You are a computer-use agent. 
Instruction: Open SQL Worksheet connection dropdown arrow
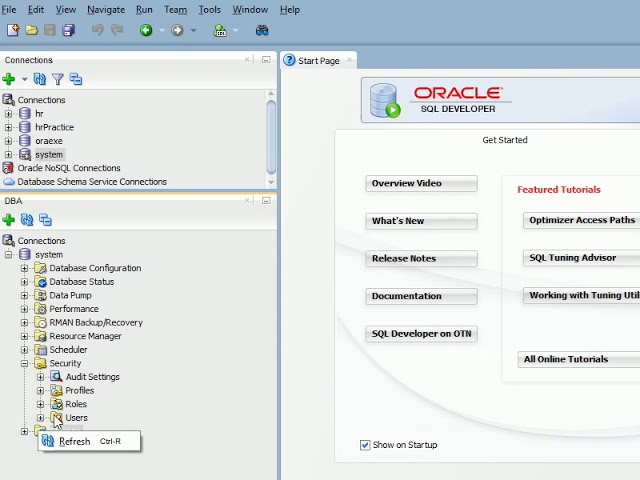pyautogui.click(x=236, y=30)
